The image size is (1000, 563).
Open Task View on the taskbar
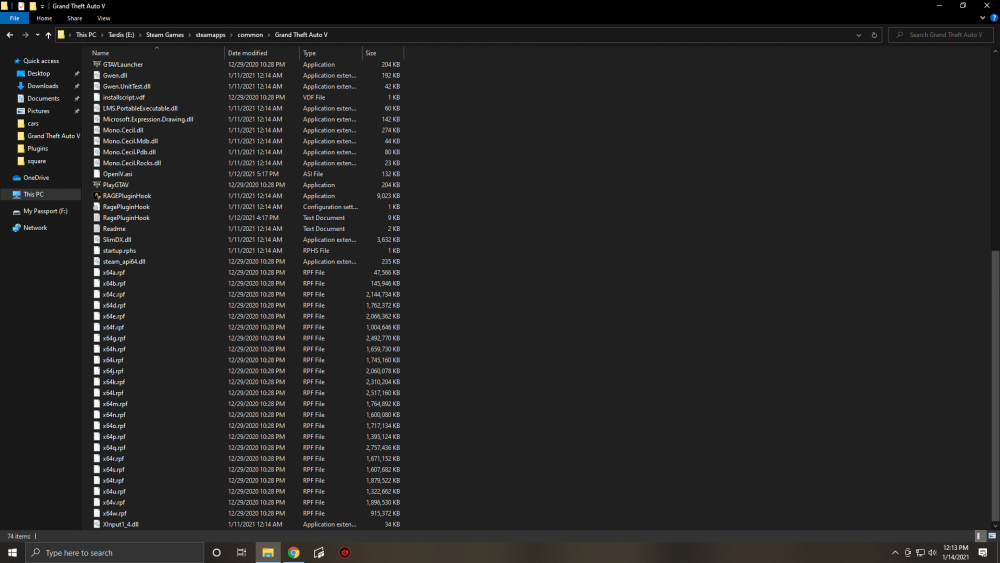[x=242, y=553]
